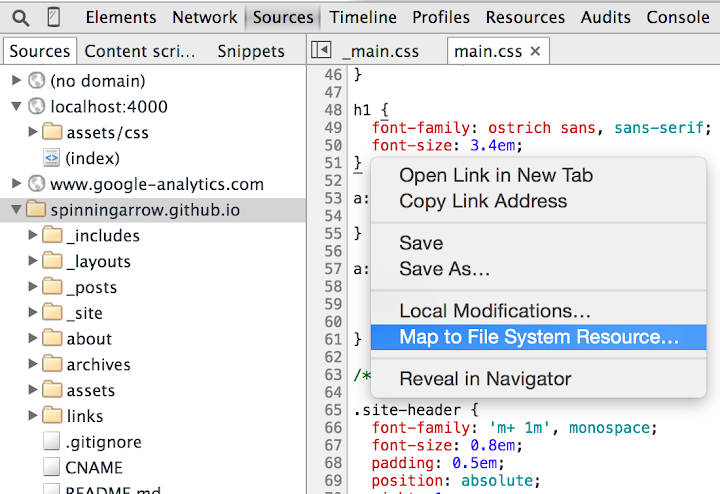Click the (index) document icon

coord(51,157)
